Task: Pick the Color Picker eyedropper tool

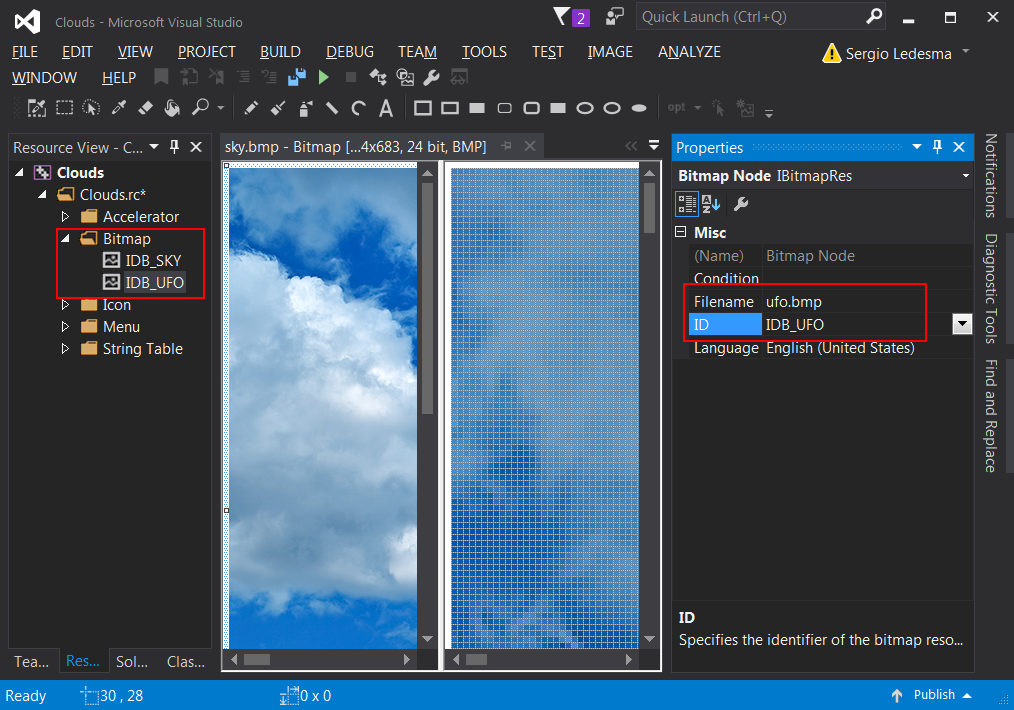Action: [118, 108]
